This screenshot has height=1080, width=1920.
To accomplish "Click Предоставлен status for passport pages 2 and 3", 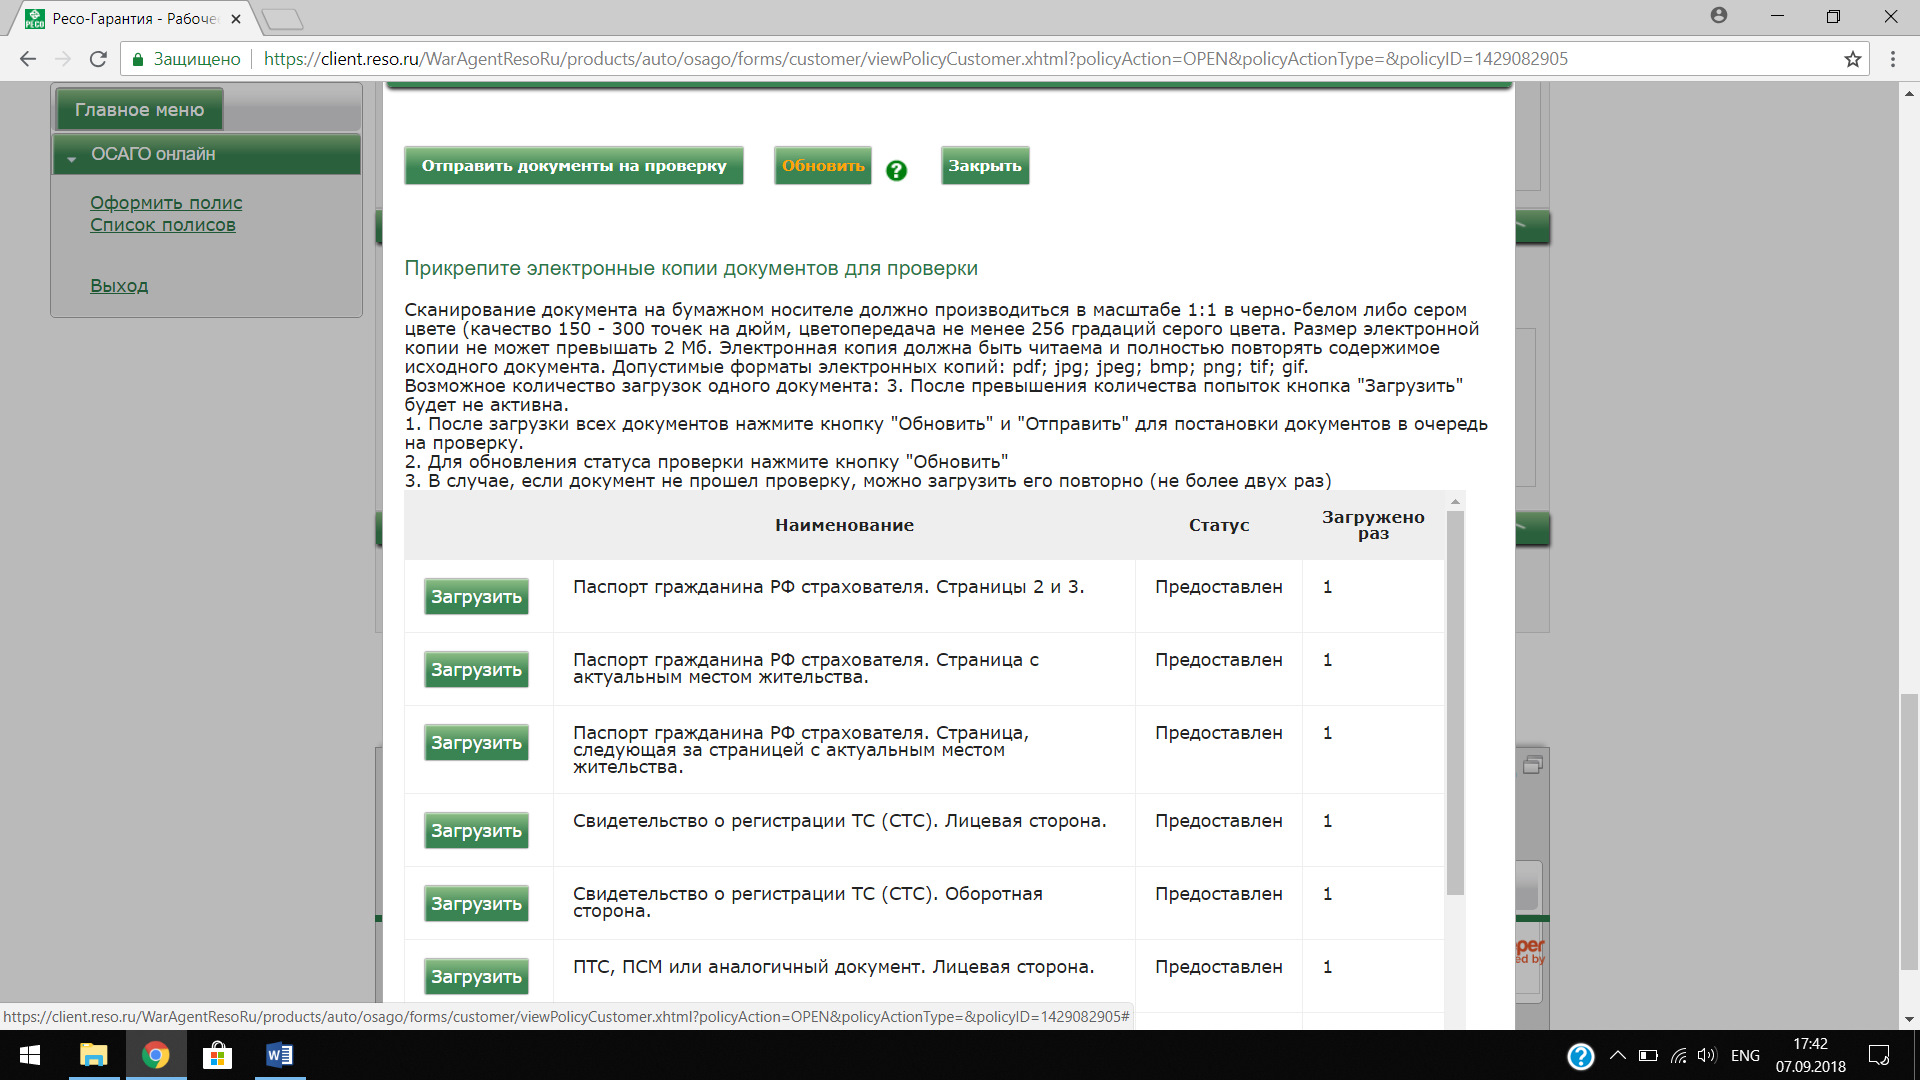I will click(x=1219, y=587).
